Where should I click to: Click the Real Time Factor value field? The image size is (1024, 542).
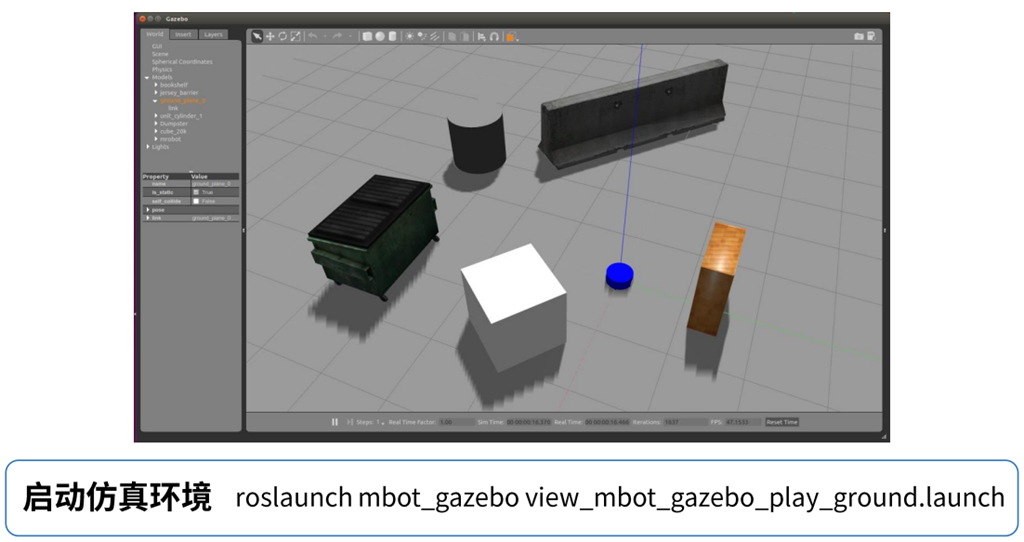point(456,422)
